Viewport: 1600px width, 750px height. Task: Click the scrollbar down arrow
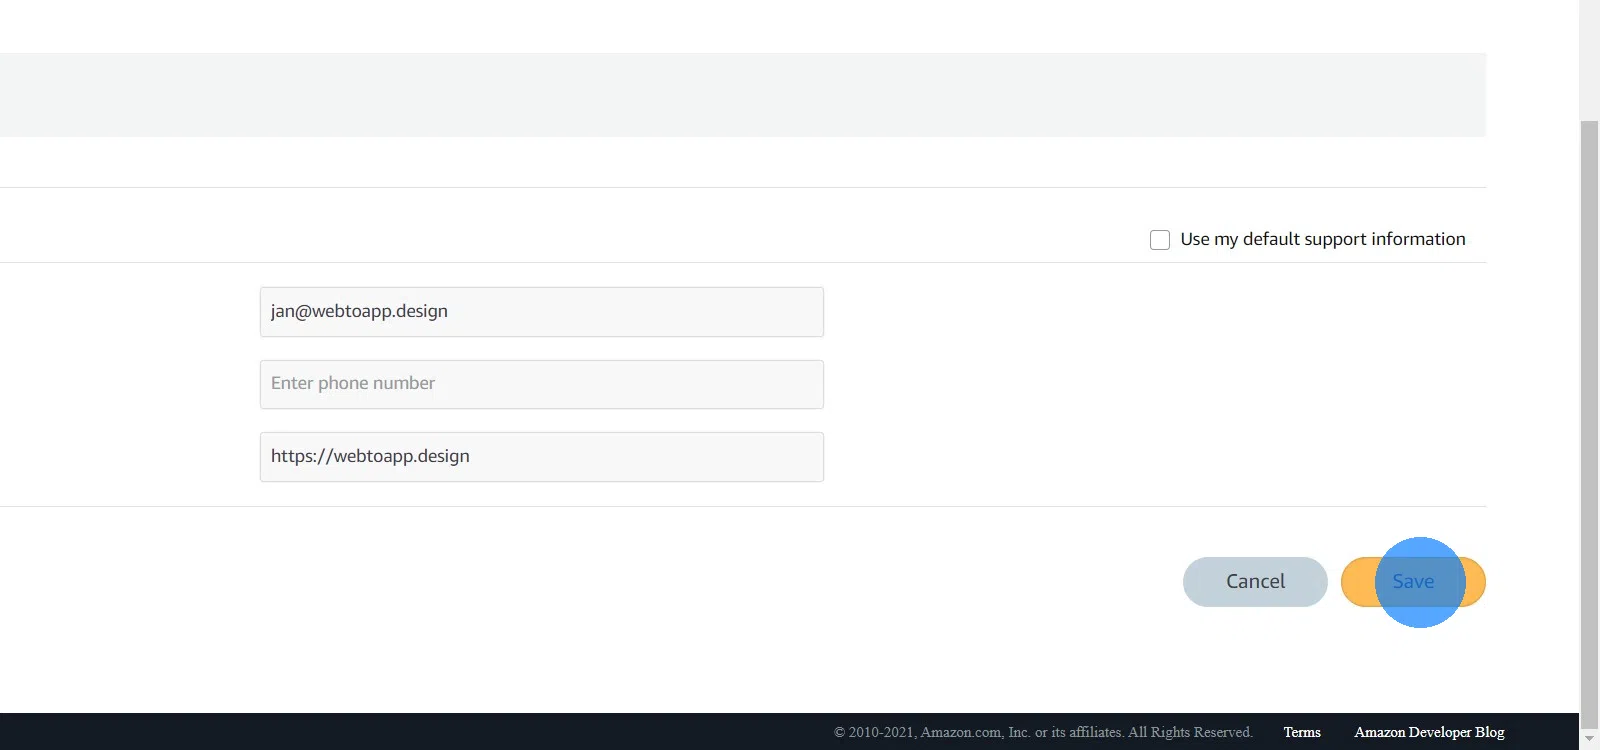tap(1589, 739)
